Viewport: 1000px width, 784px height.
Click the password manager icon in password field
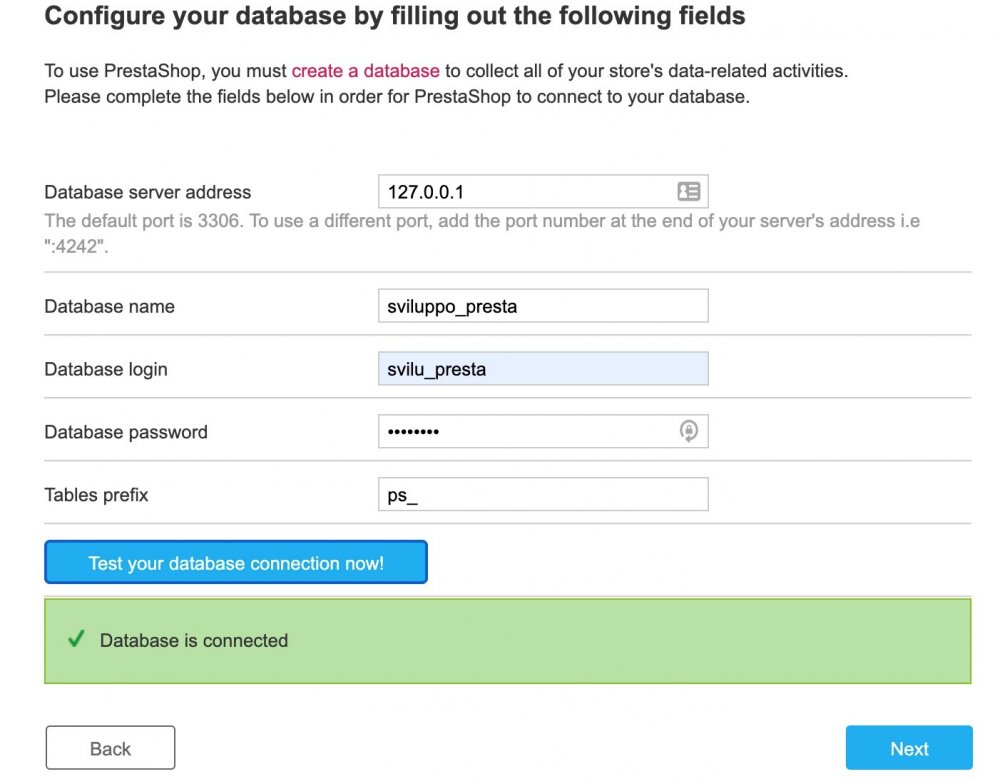click(688, 431)
